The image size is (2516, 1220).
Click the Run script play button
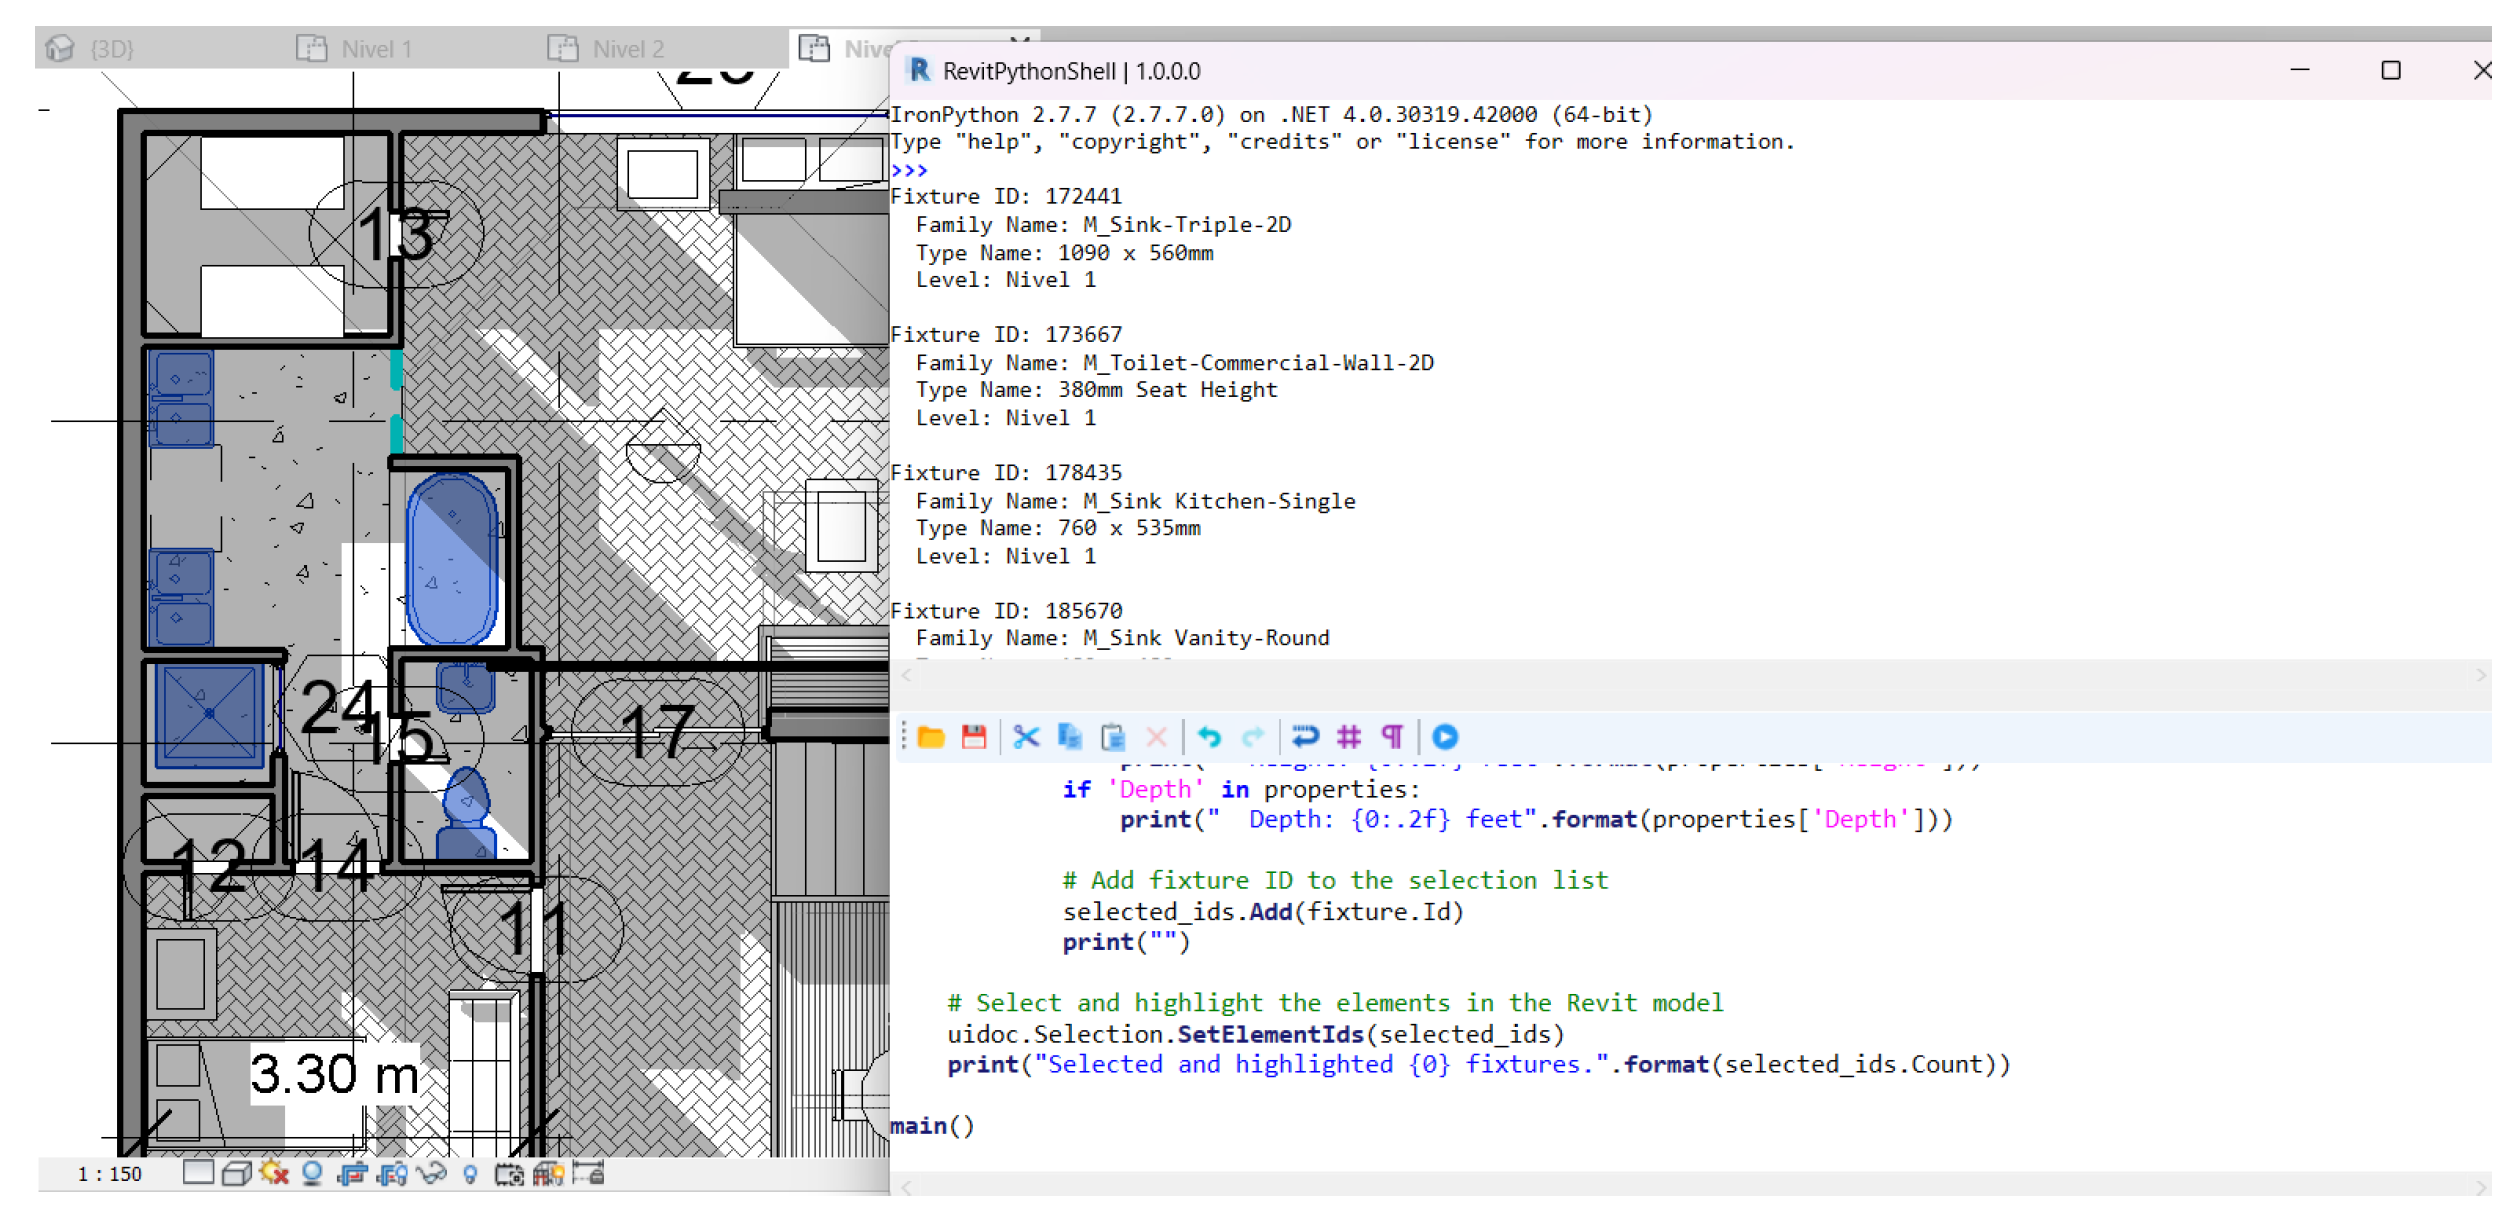tap(1445, 738)
